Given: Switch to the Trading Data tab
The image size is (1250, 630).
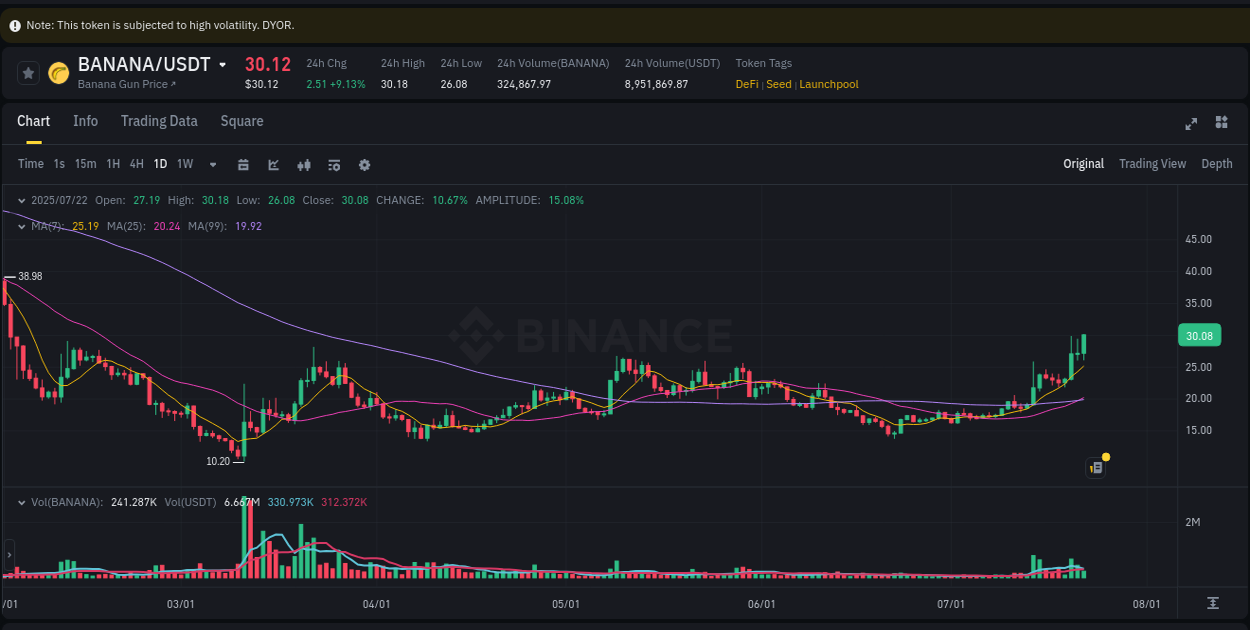Looking at the screenshot, I should click(x=159, y=120).
